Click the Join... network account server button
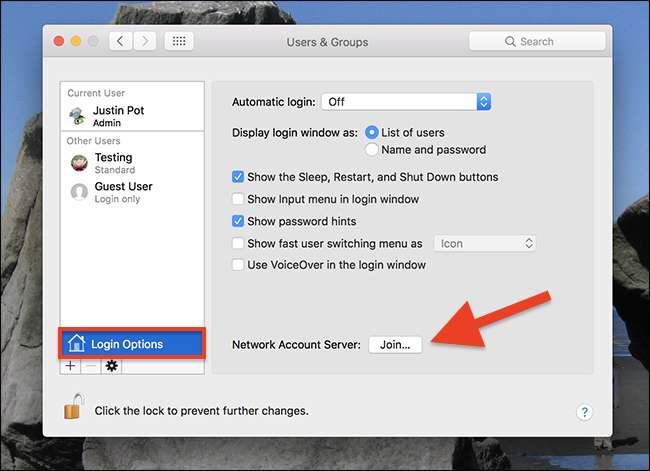 (x=395, y=344)
